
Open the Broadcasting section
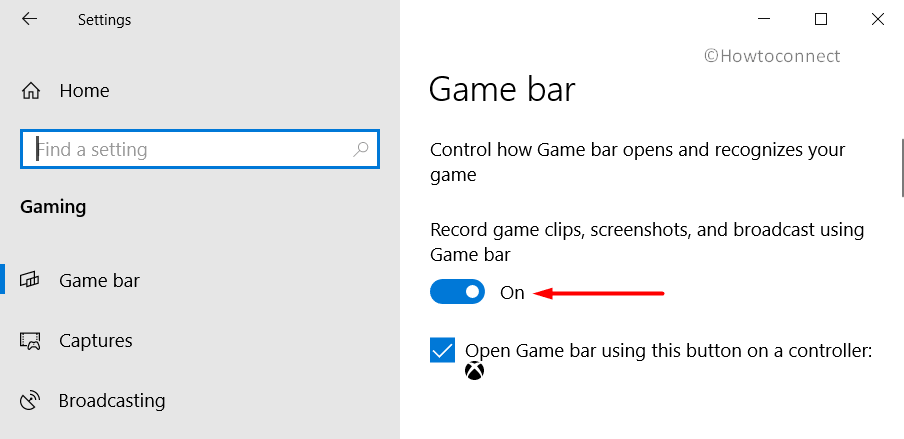click(x=112, y=400)
